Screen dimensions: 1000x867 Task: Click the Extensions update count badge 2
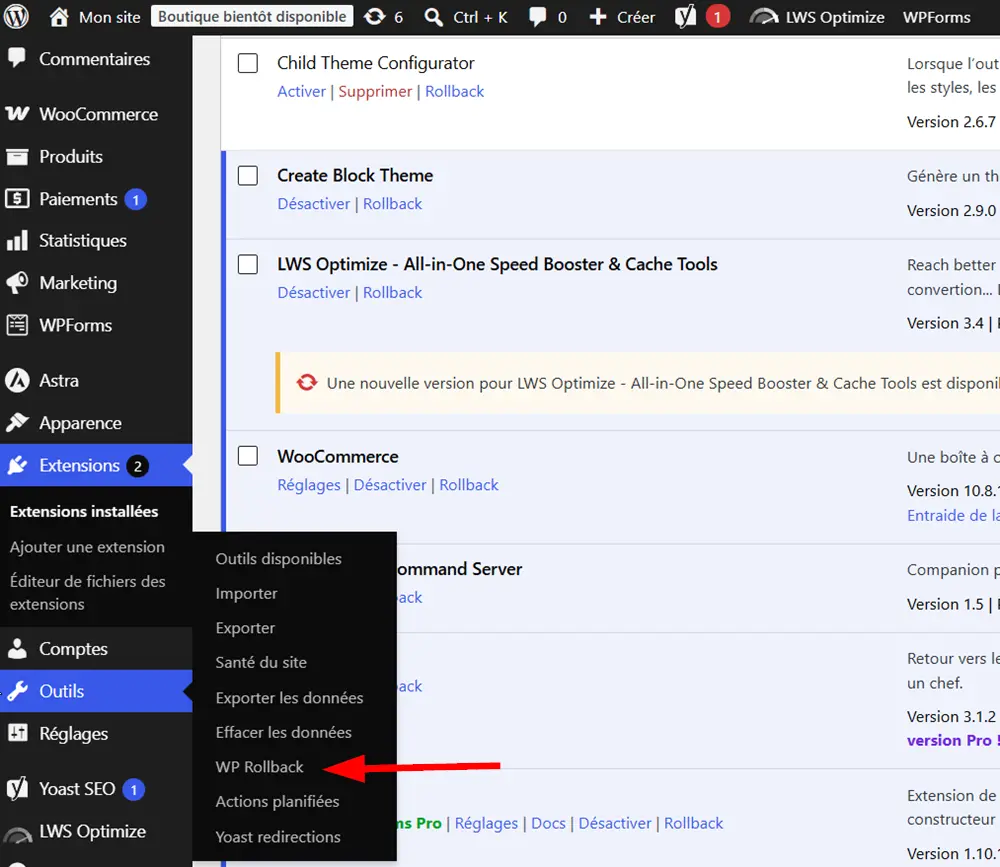click(x=137, y=466)
